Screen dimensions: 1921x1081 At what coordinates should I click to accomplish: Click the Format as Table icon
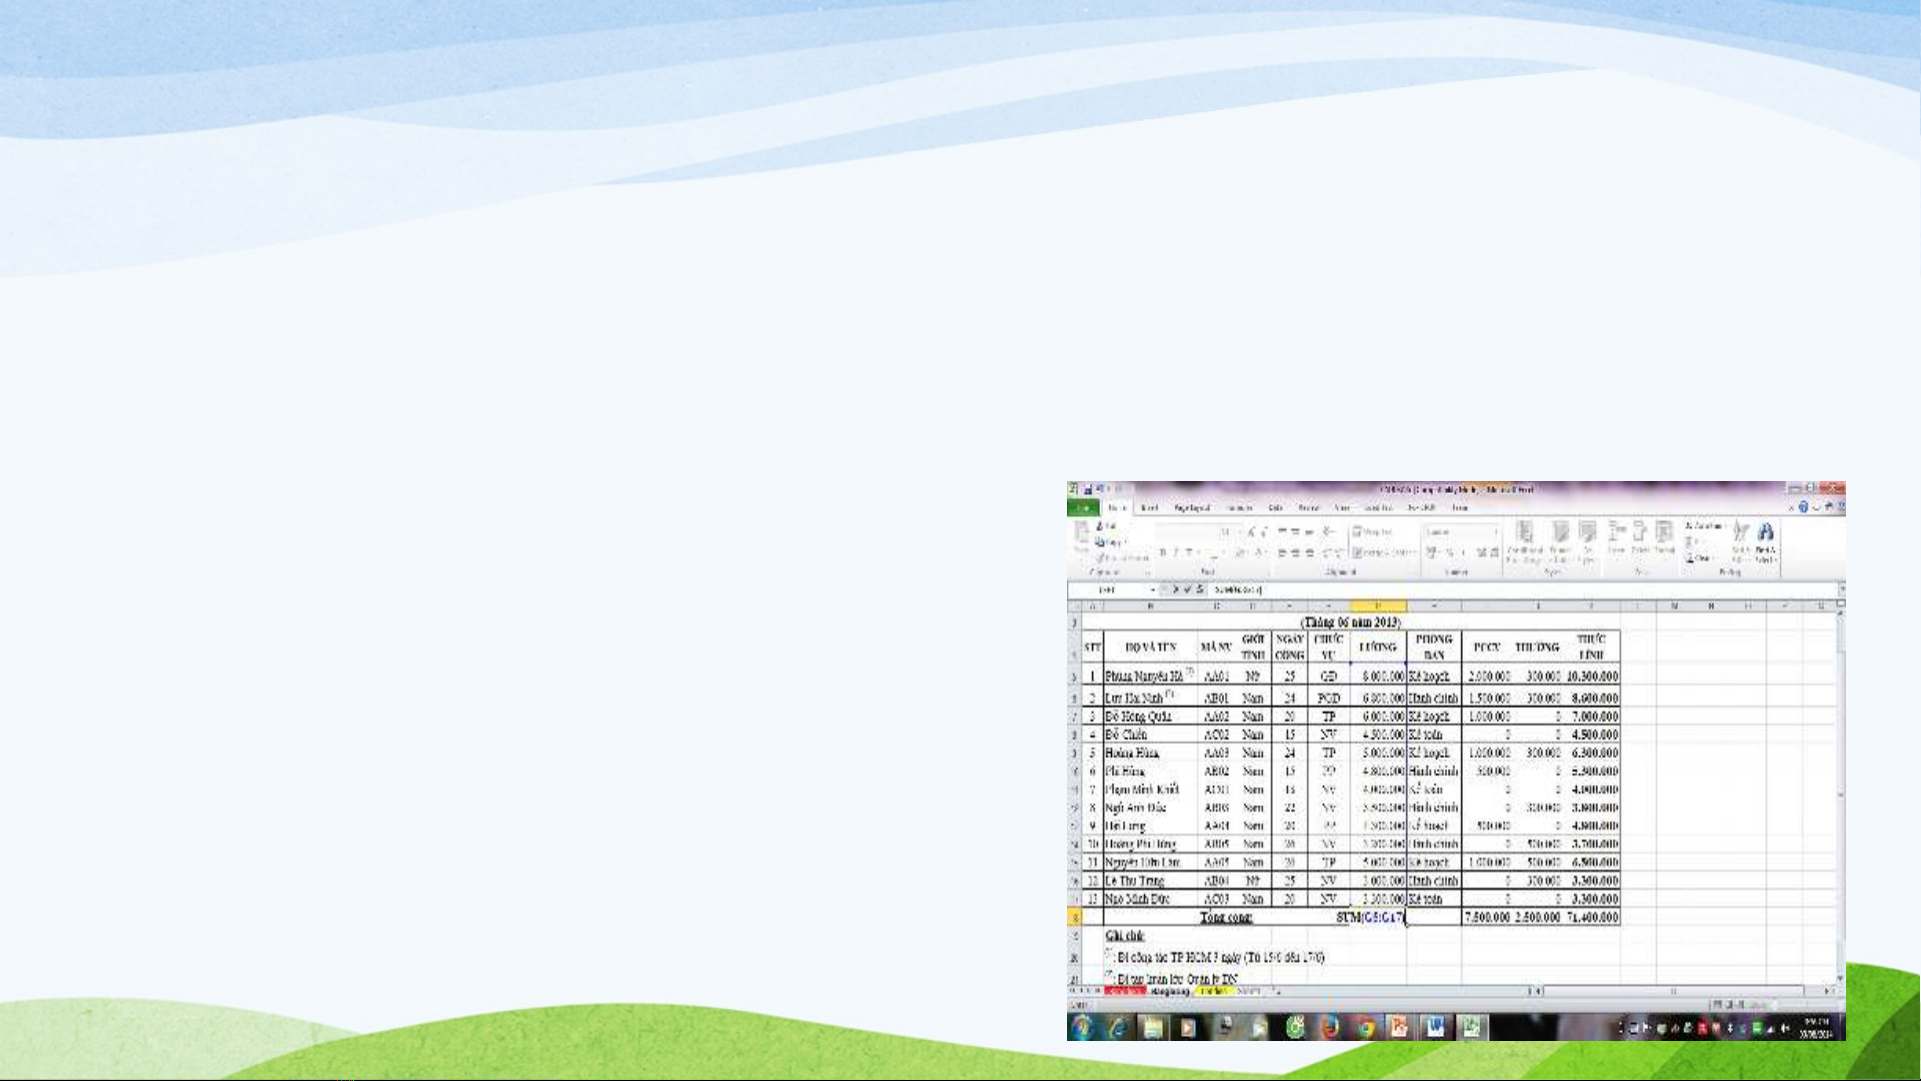click(1560, 532)
